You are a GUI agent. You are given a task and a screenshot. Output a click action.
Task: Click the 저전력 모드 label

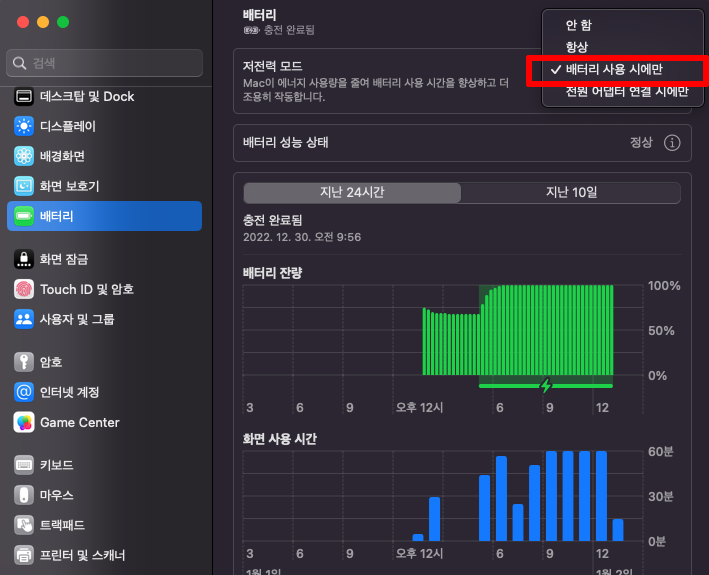pos(273,66)
